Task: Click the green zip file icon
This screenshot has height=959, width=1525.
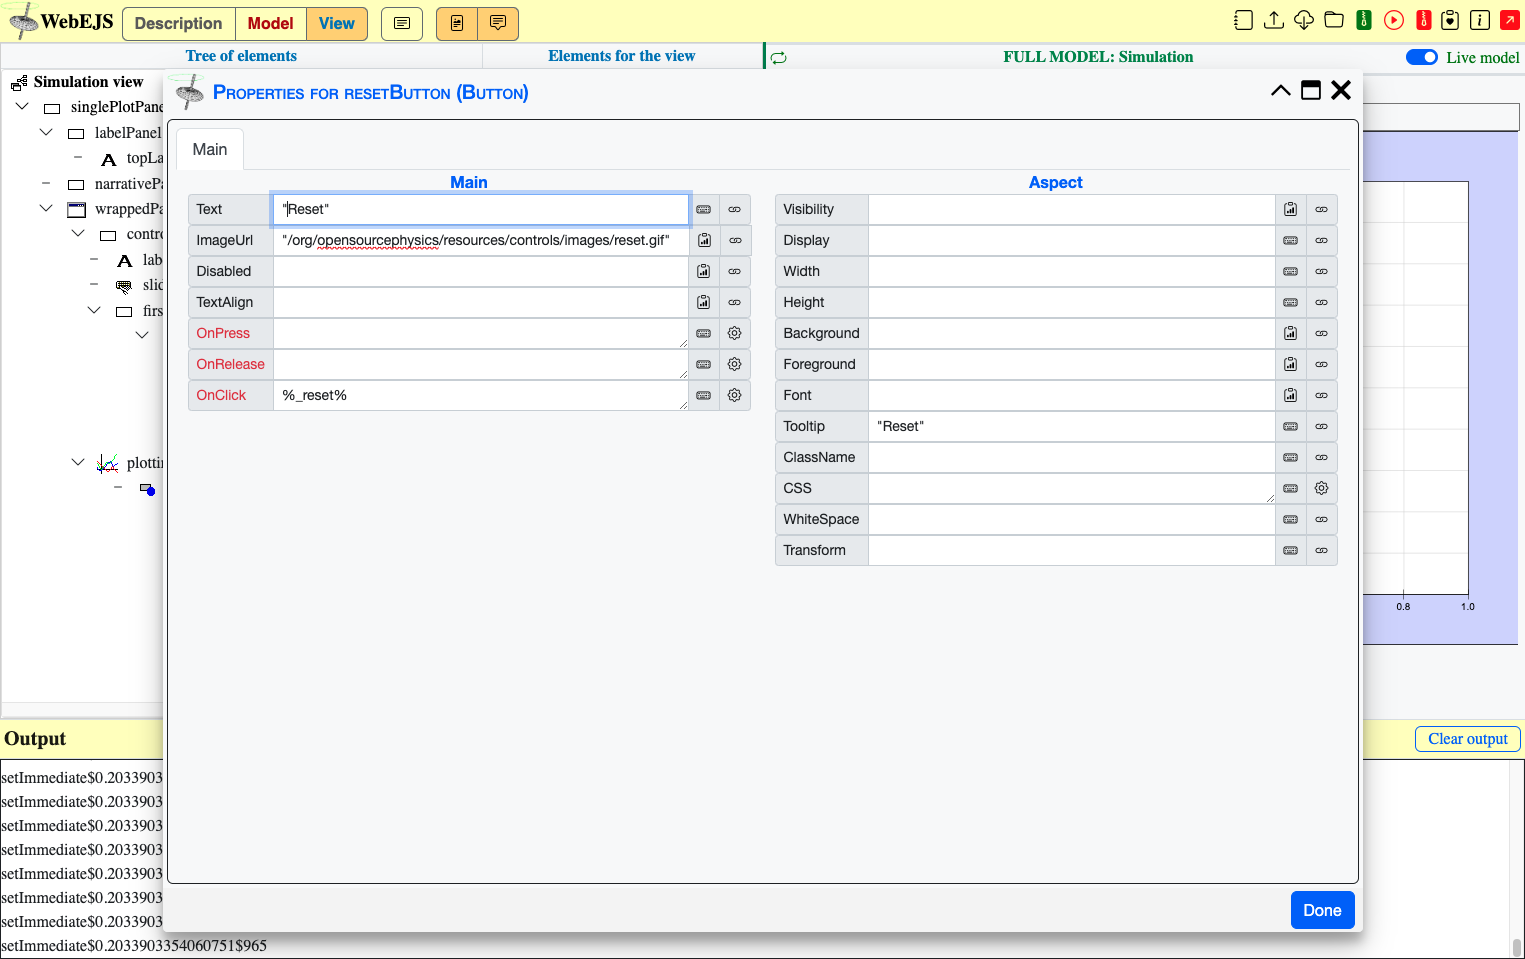Action: point(1364,20)
